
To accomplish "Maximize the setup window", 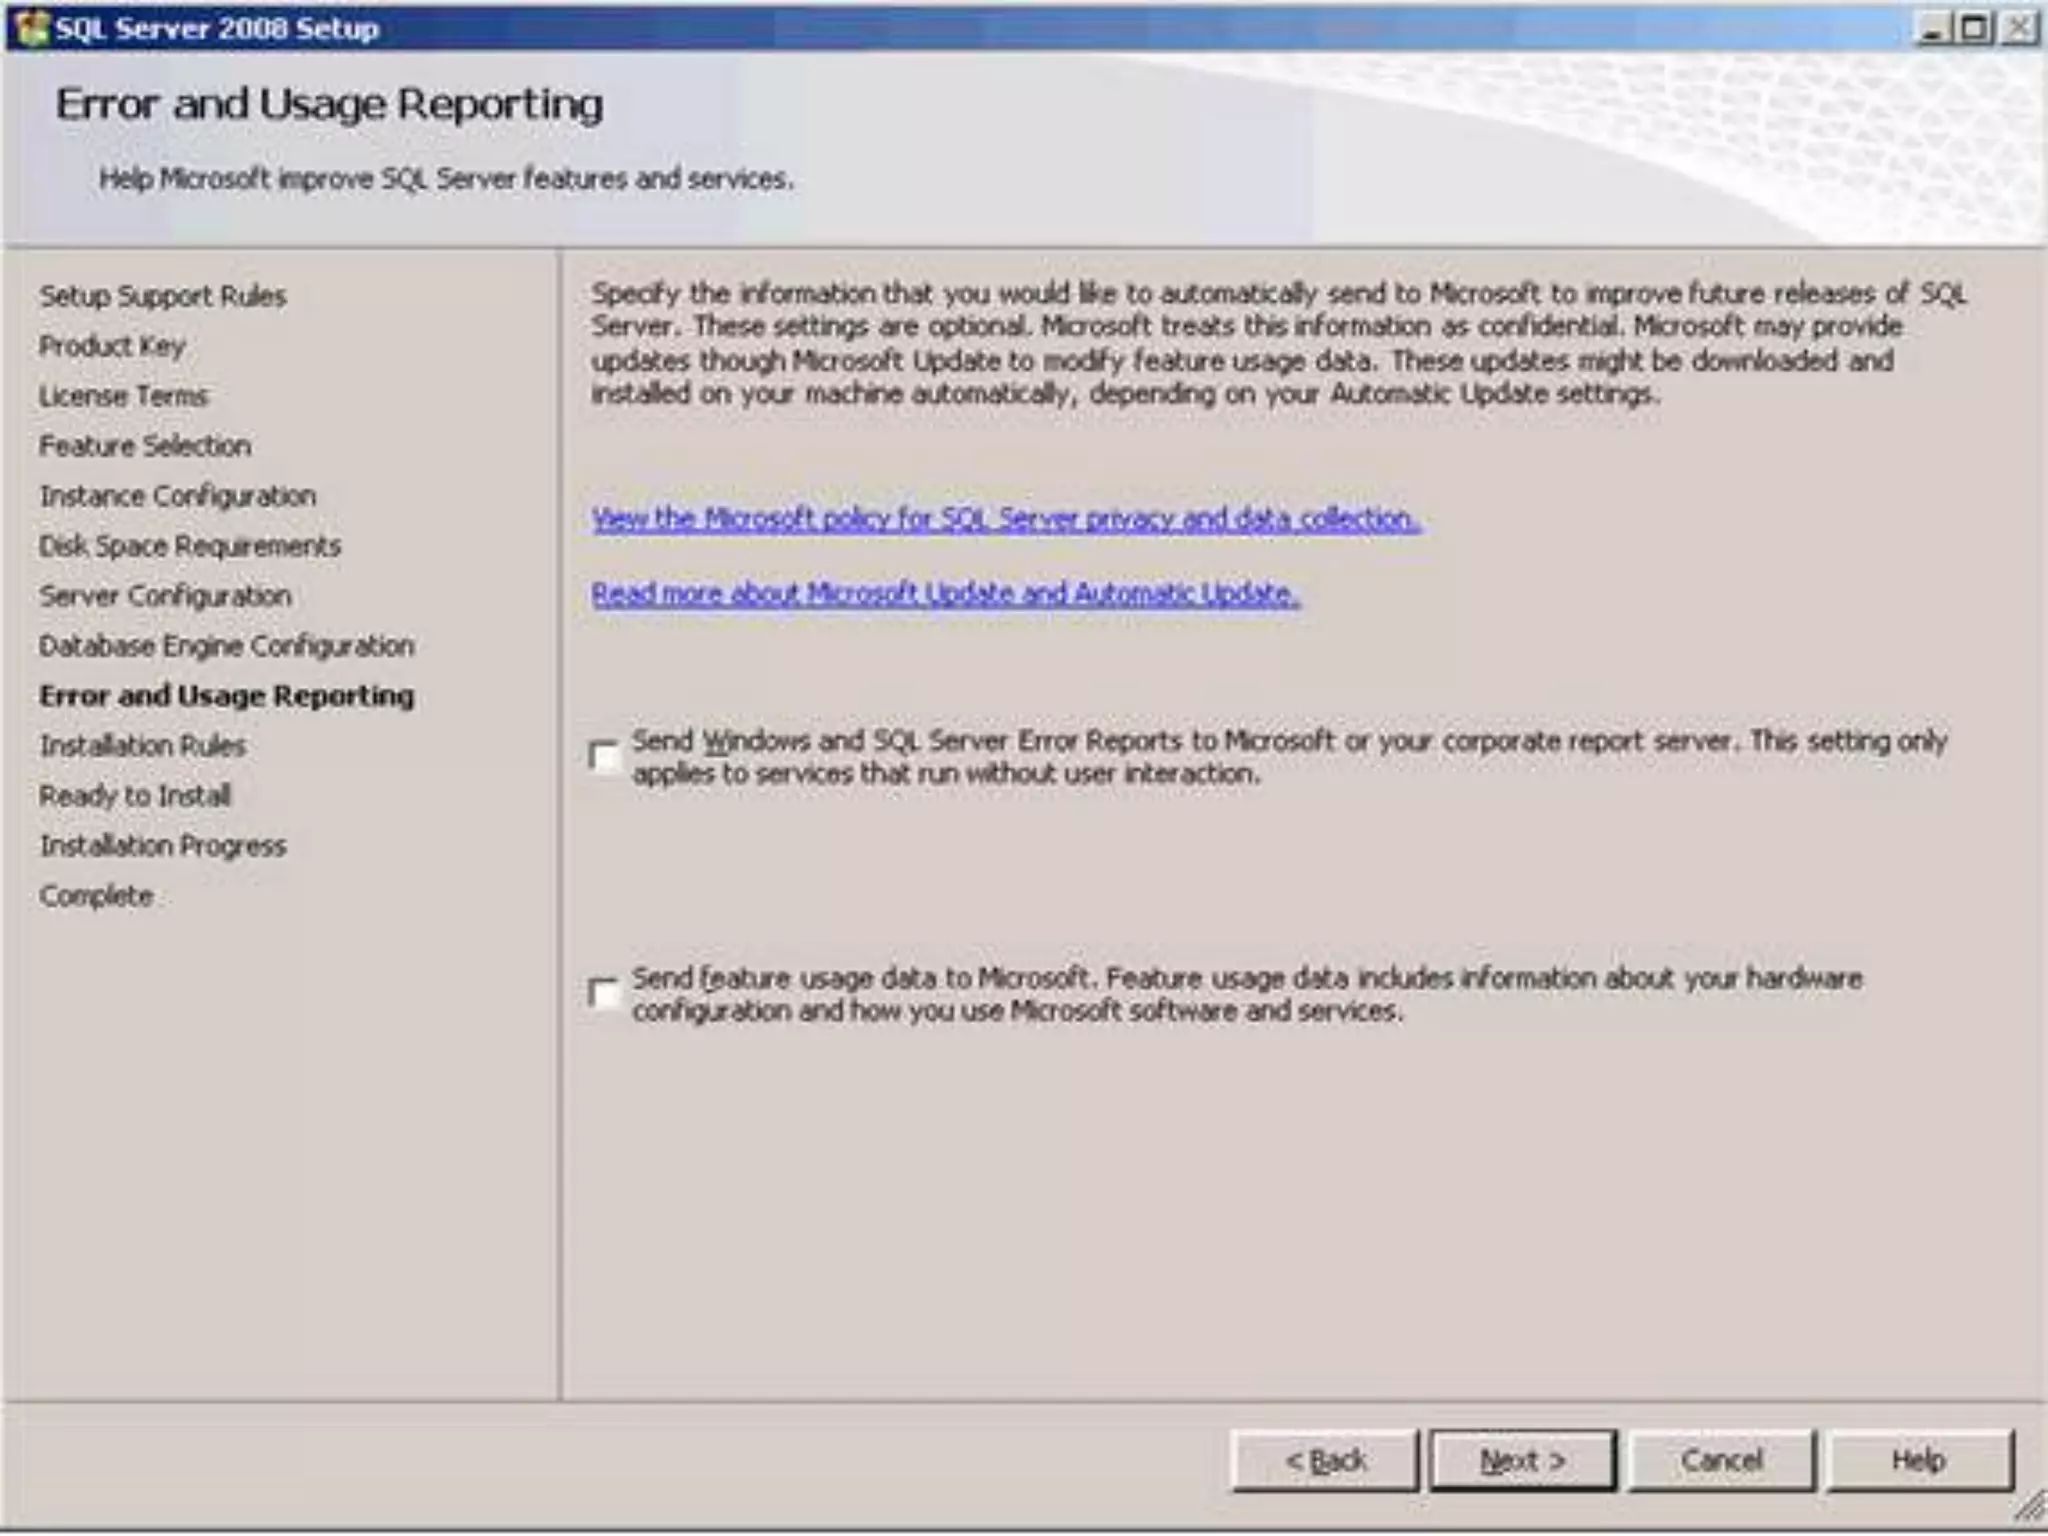I will (1975, 28).
